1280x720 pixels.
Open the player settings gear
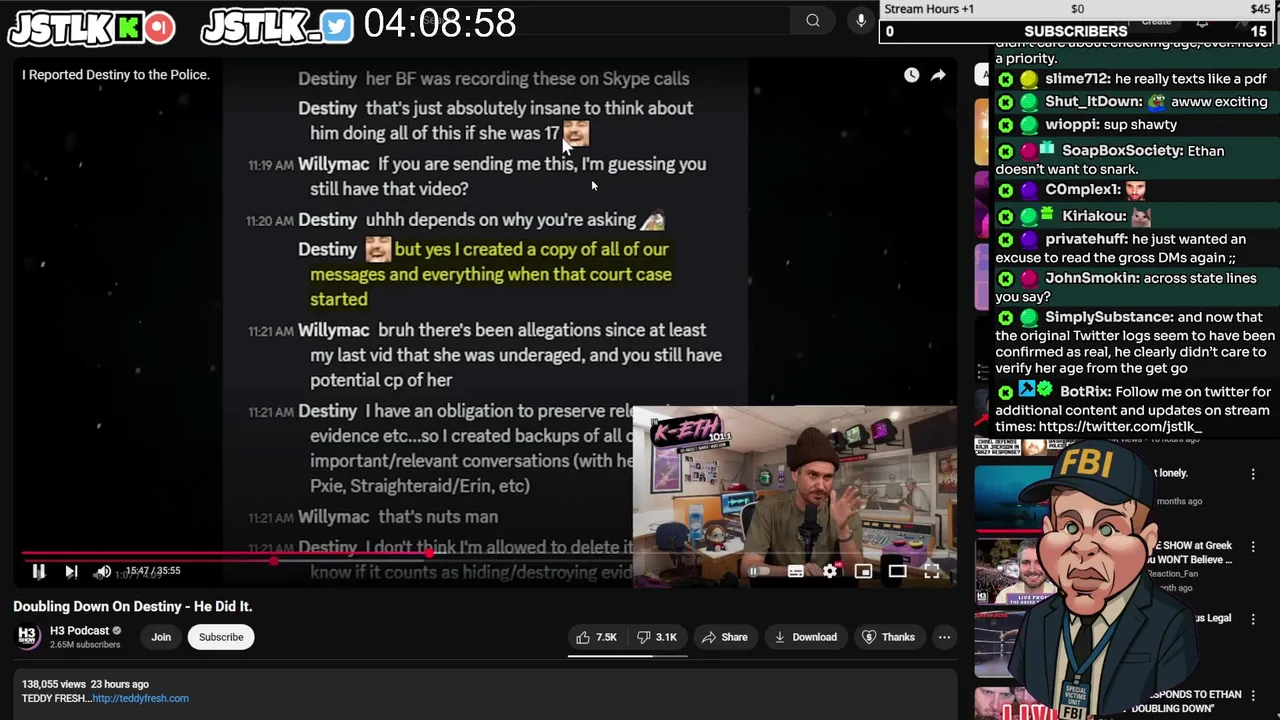point(830,571)
